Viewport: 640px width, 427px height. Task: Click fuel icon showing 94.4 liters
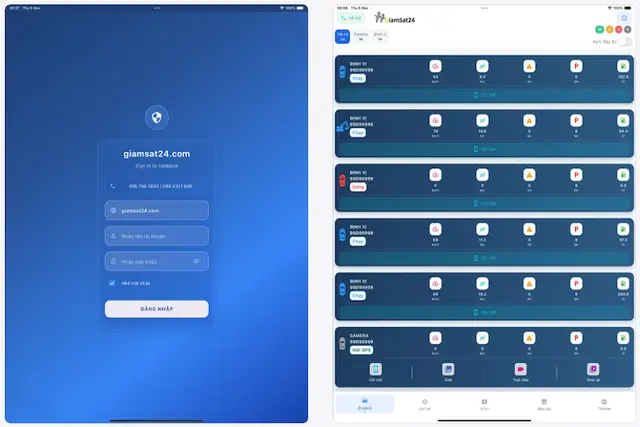point(623,120)
